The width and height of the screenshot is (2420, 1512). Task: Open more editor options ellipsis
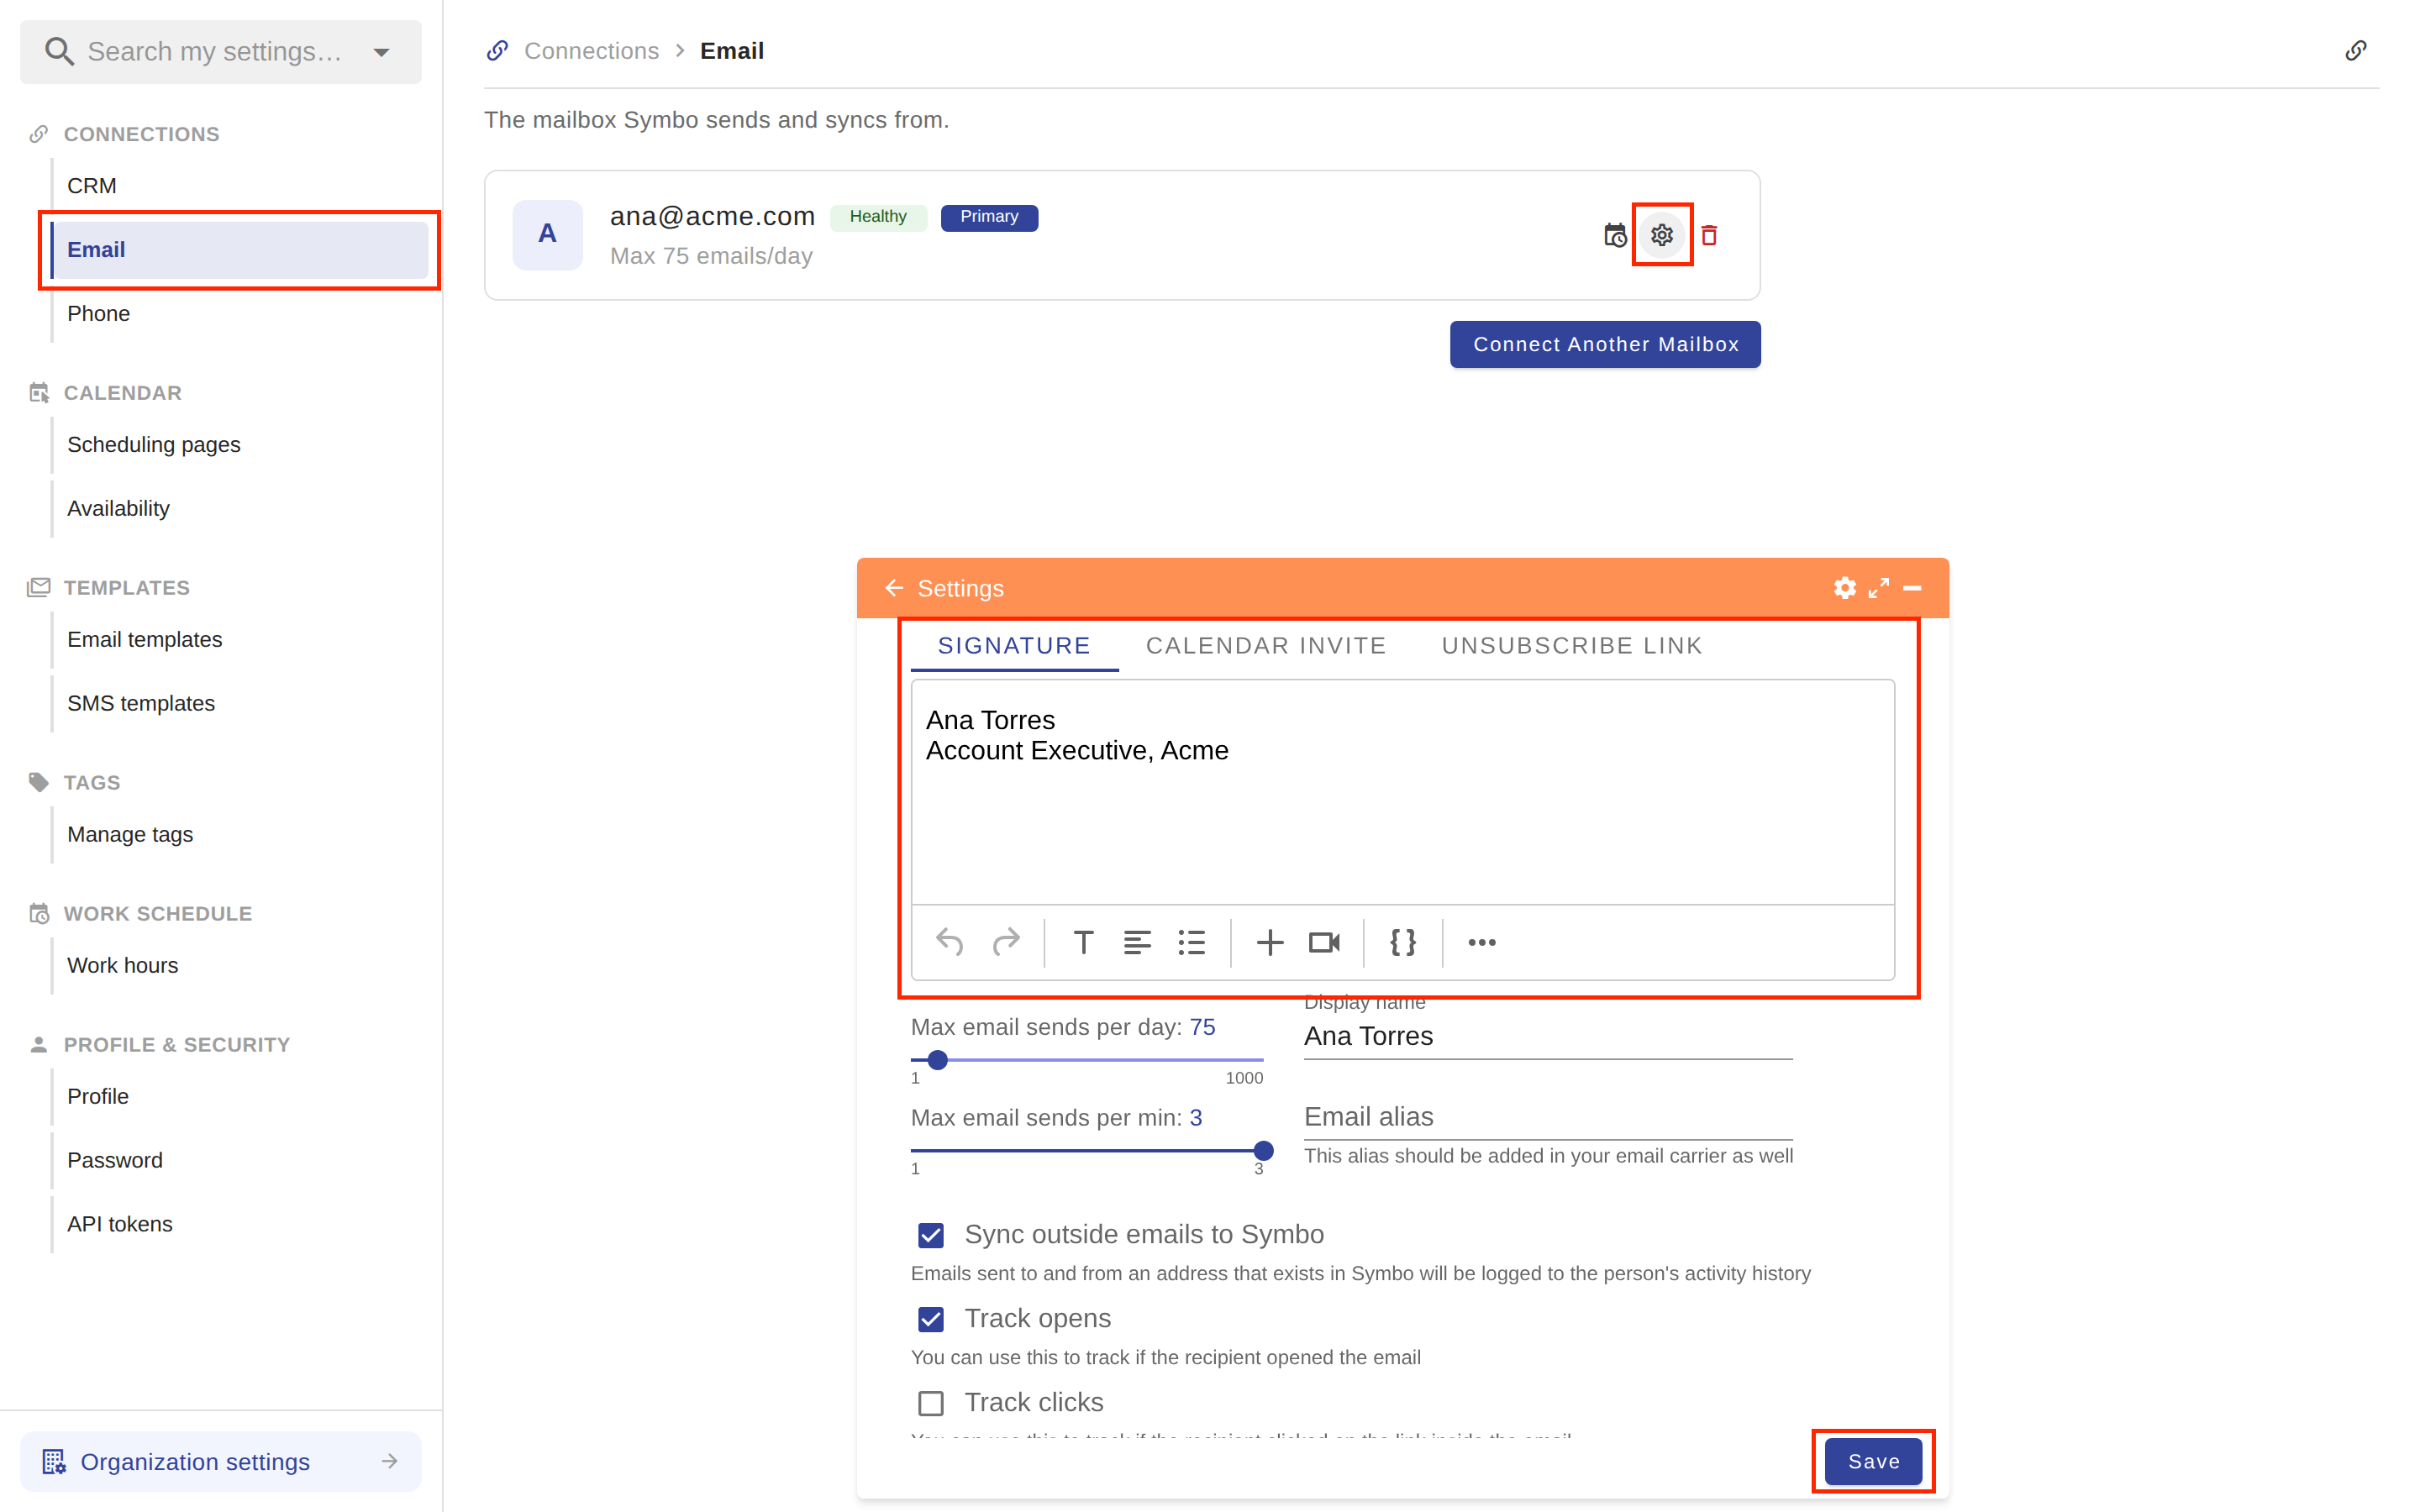click(x=1481, y=942)
